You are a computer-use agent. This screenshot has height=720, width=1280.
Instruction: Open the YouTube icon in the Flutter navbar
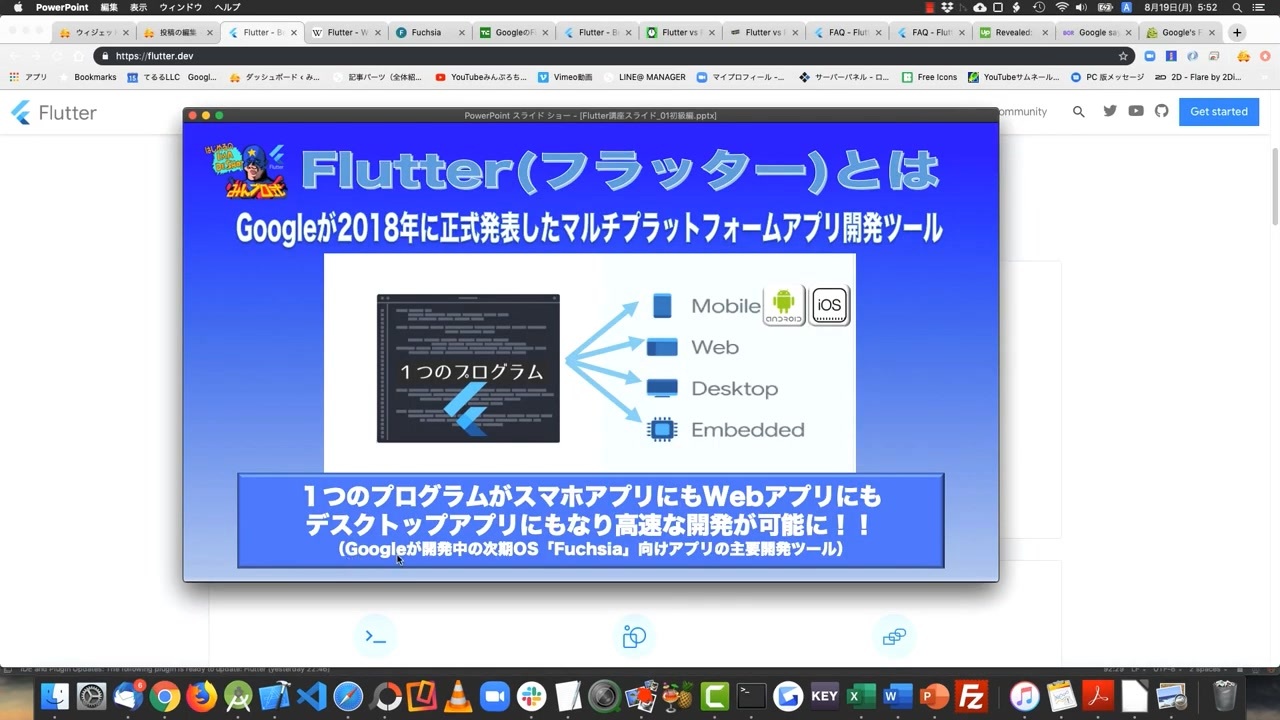click(1136, 111)
